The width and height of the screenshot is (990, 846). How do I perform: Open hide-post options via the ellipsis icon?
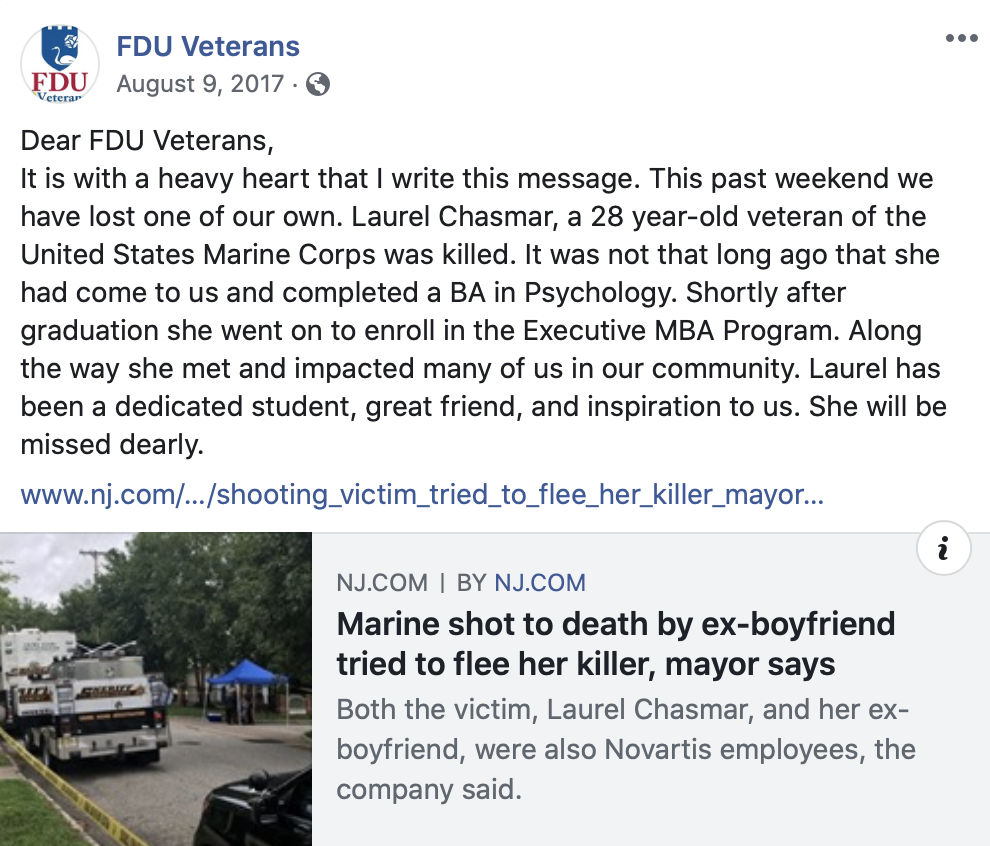click(962, 38)
